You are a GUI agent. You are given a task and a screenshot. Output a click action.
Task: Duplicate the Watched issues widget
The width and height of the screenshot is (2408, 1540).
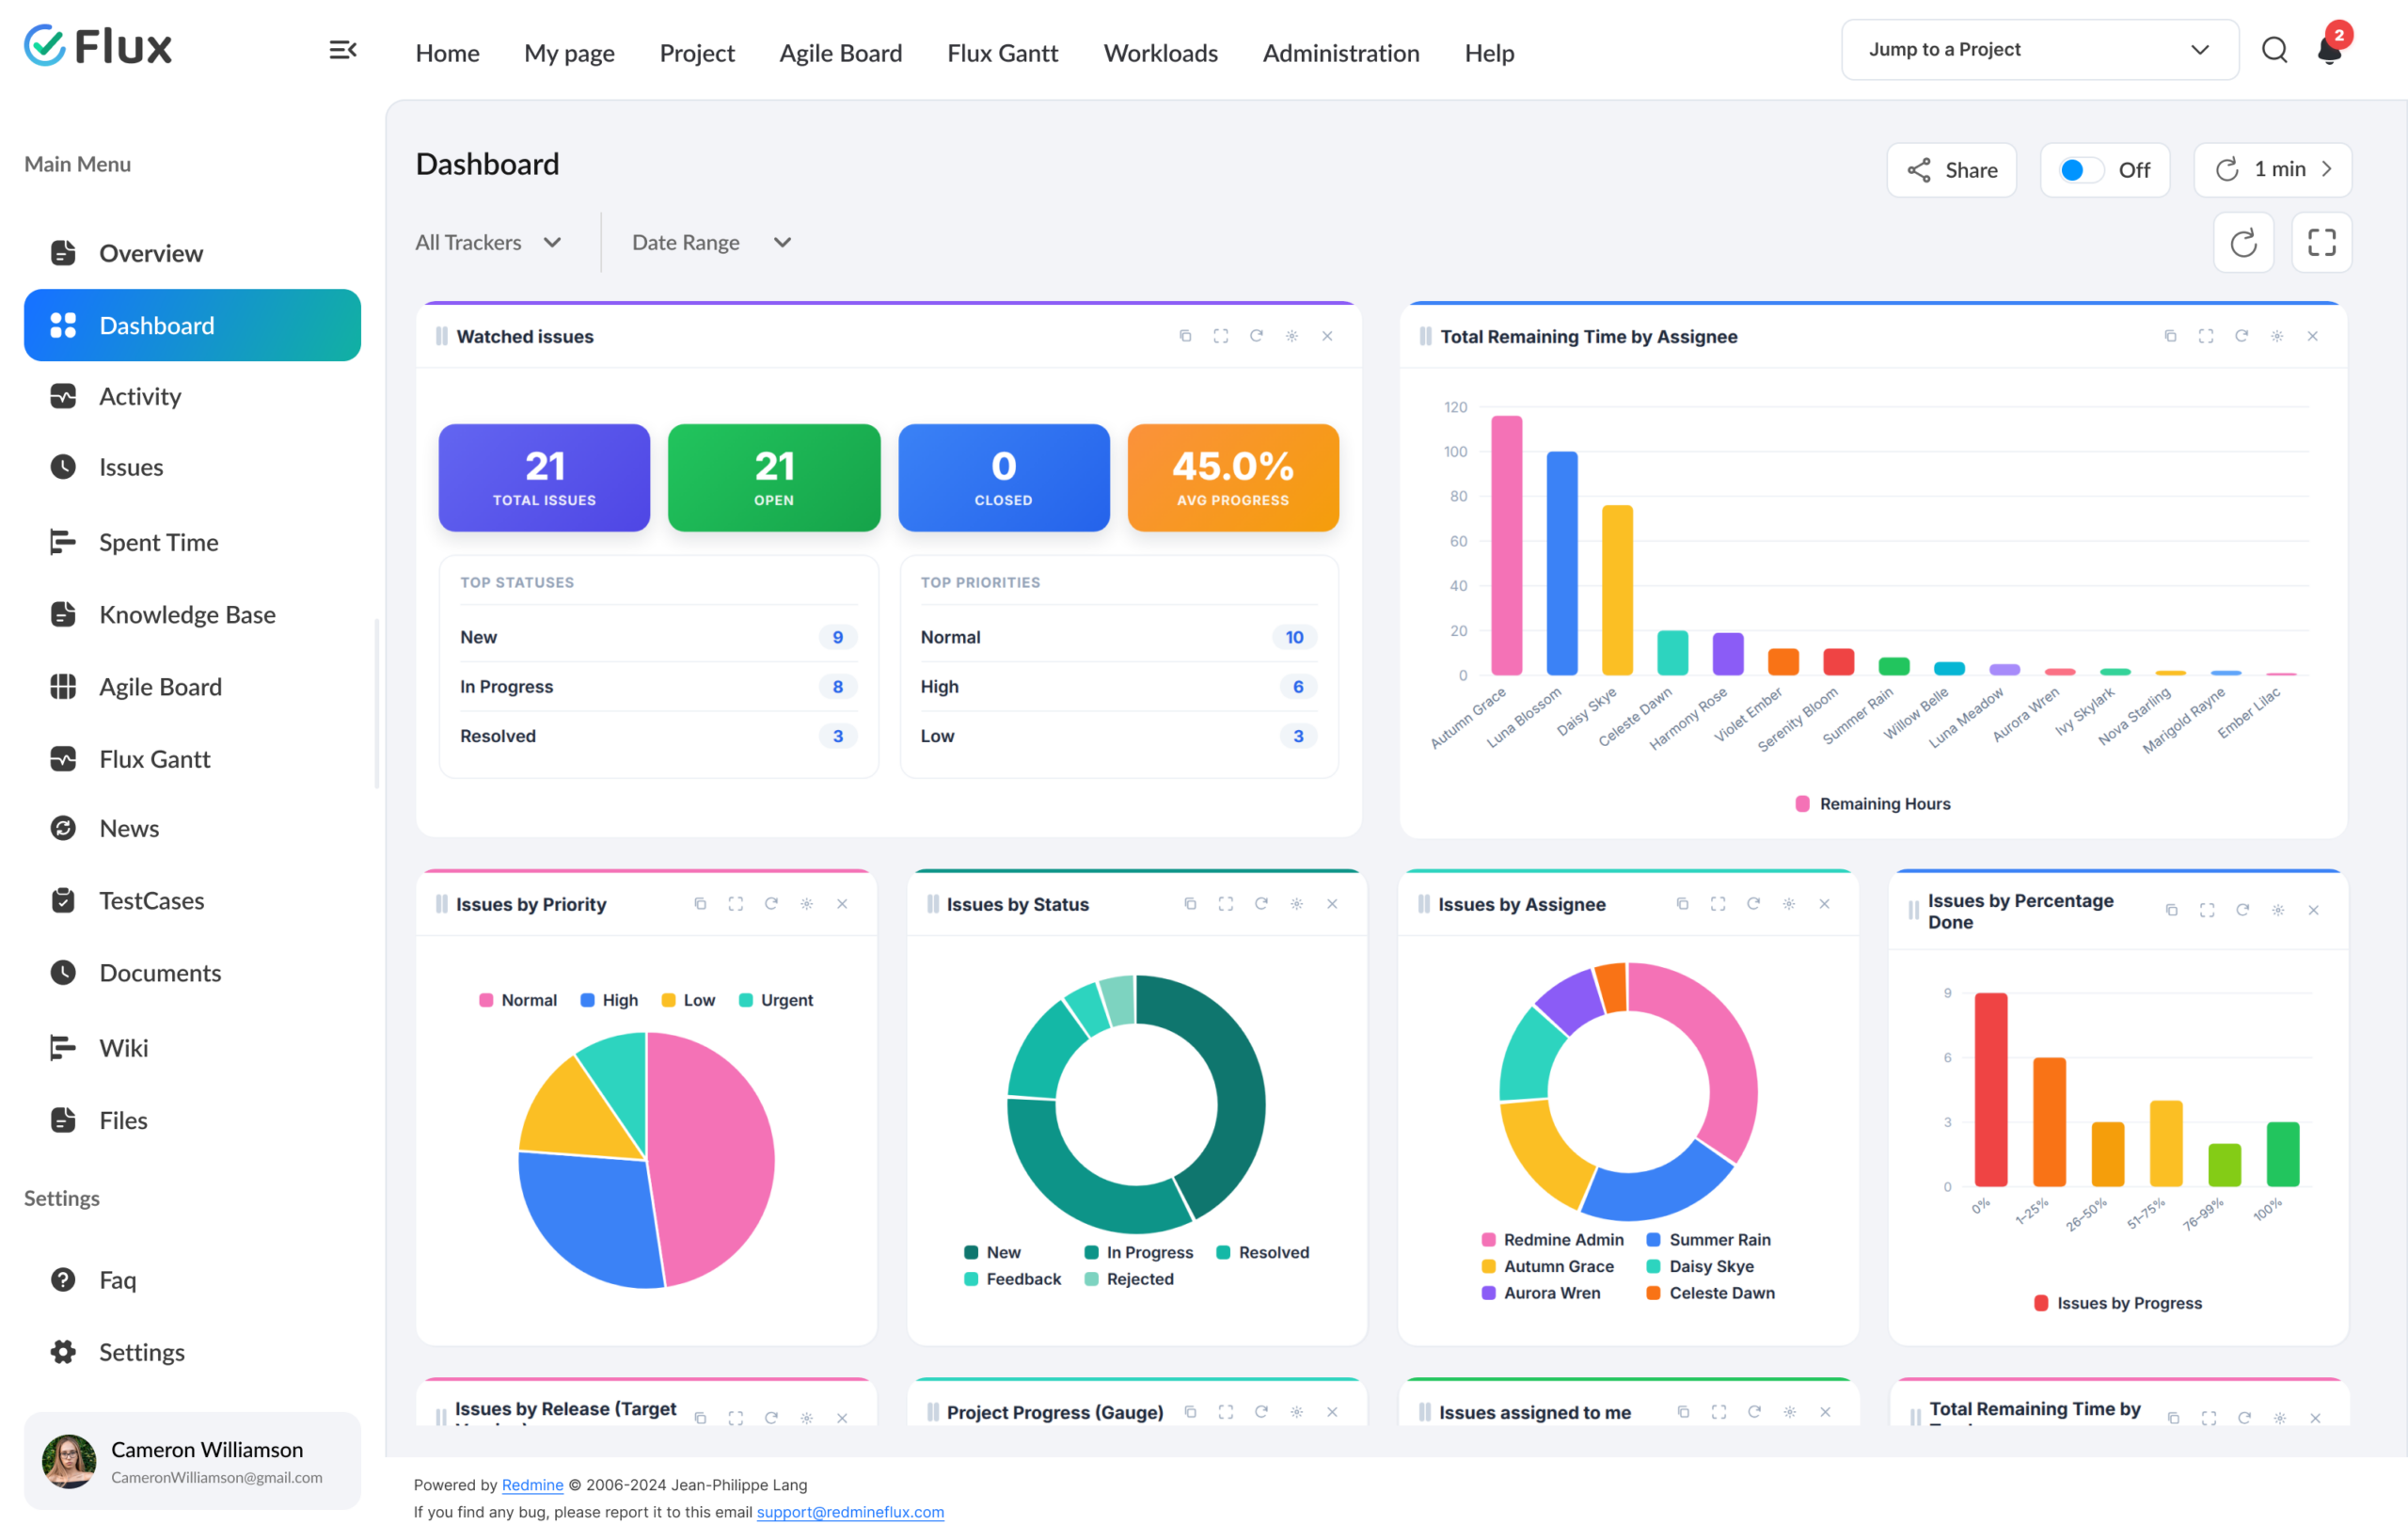pyautogui.click(x=1185, y=336)
